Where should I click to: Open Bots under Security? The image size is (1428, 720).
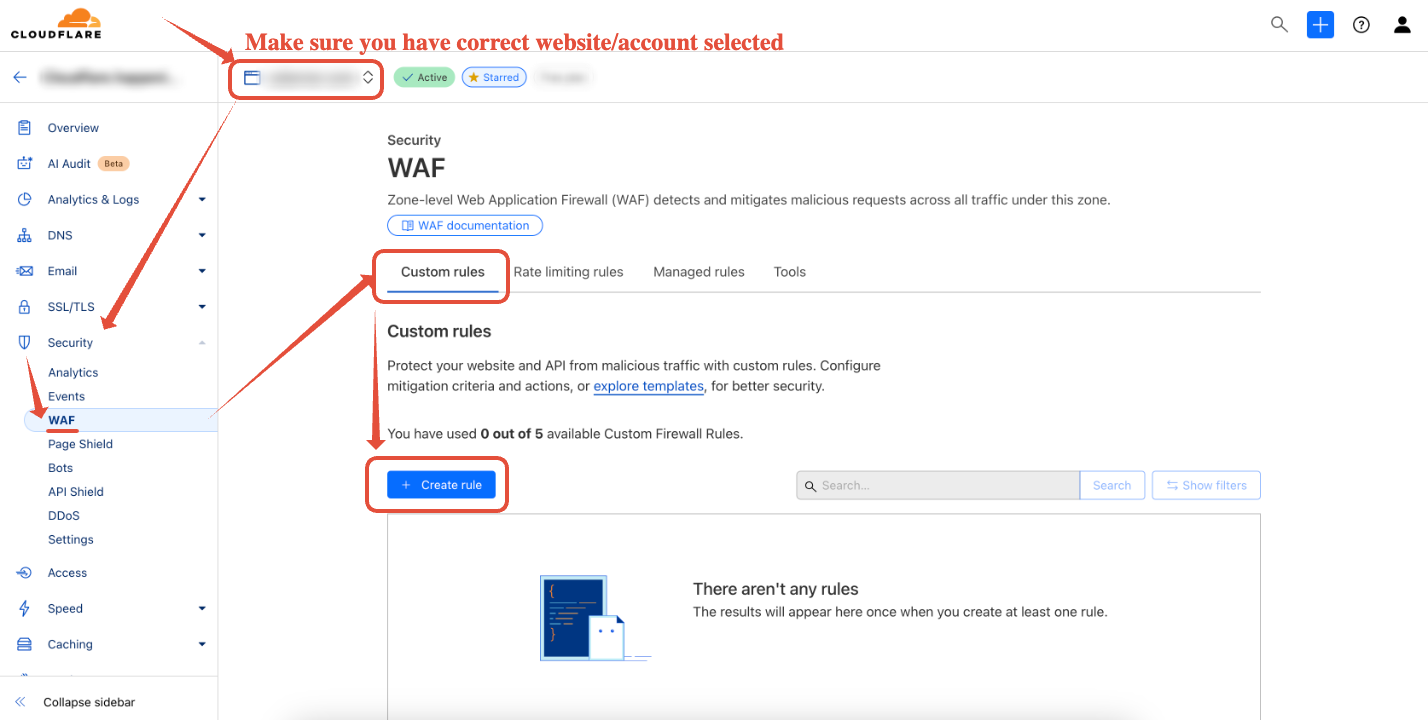click(x=60, y=468)
